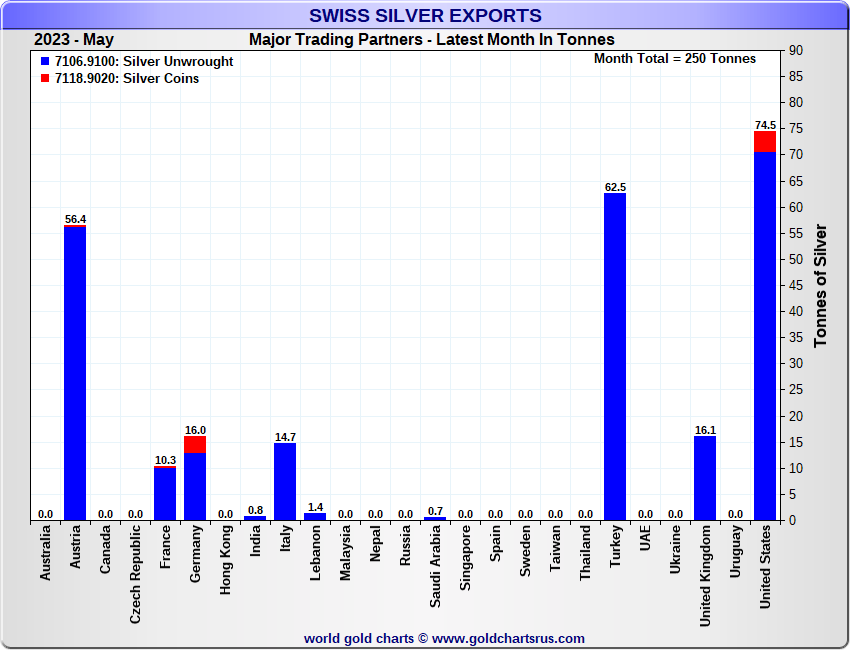Click the 74.5 value label above United States
This screenshot has width=850, height=650.
point(765,125)
